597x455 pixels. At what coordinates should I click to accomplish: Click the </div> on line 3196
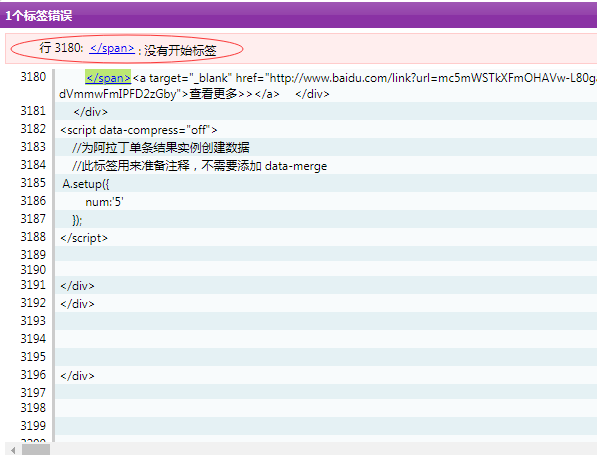tap(77, 376)
